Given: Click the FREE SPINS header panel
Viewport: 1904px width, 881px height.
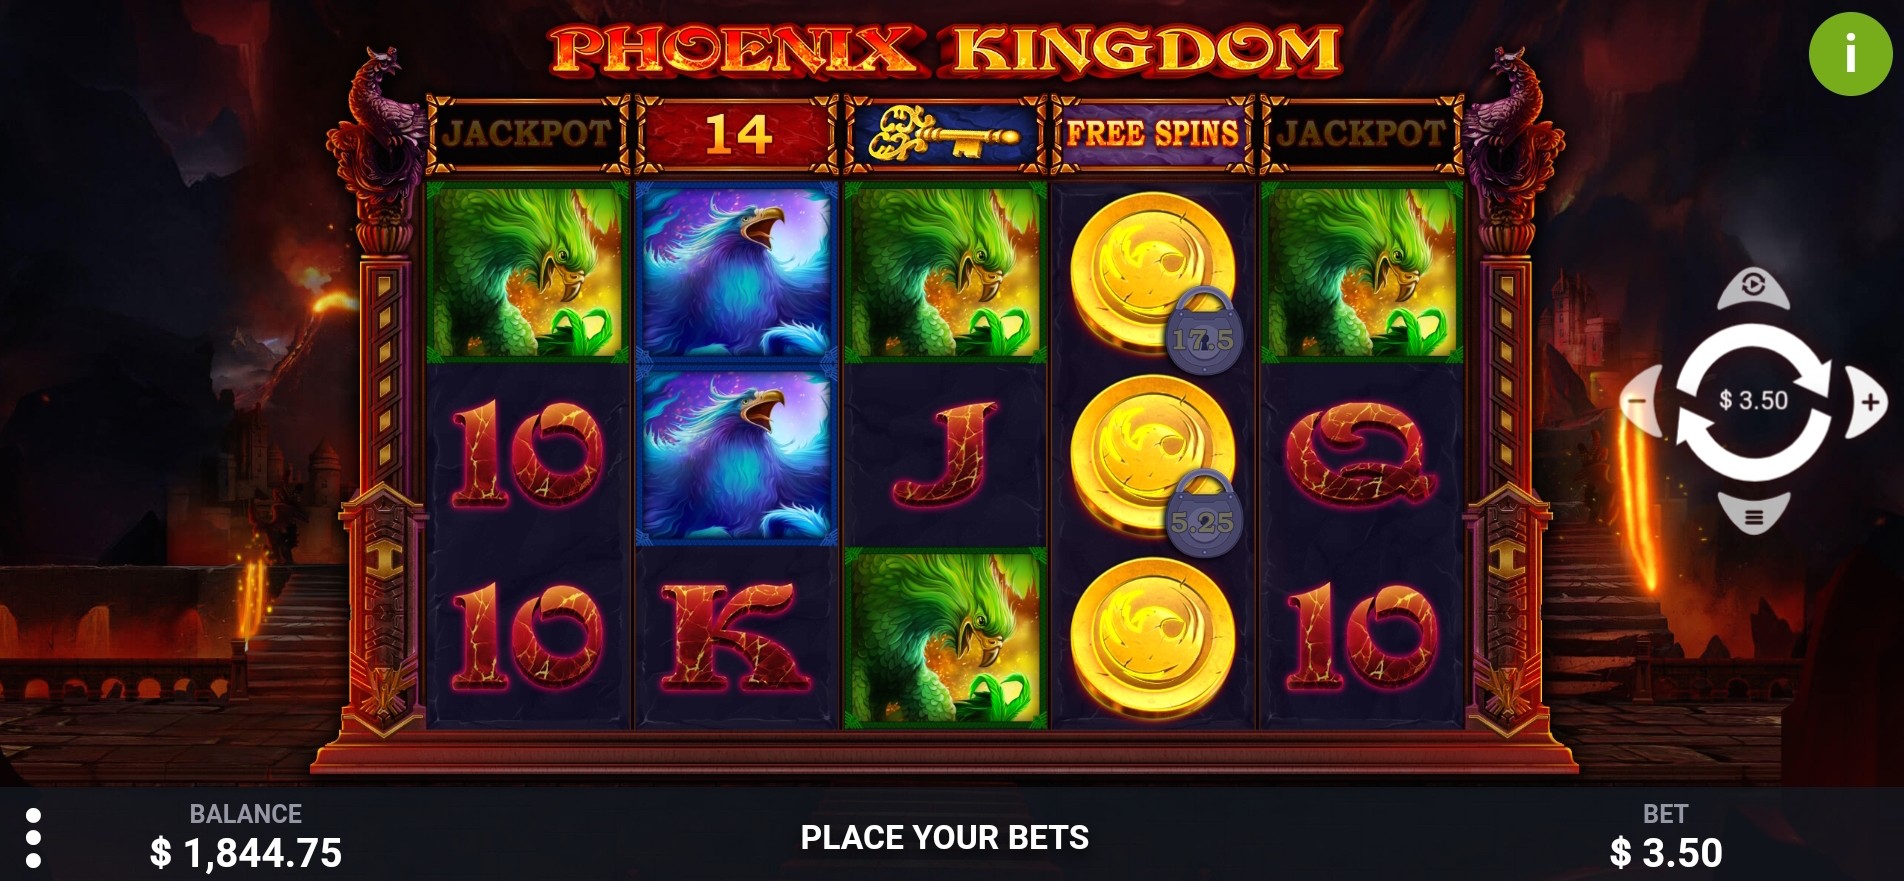Looking at the screenshot, I should tap(1152, 134).
